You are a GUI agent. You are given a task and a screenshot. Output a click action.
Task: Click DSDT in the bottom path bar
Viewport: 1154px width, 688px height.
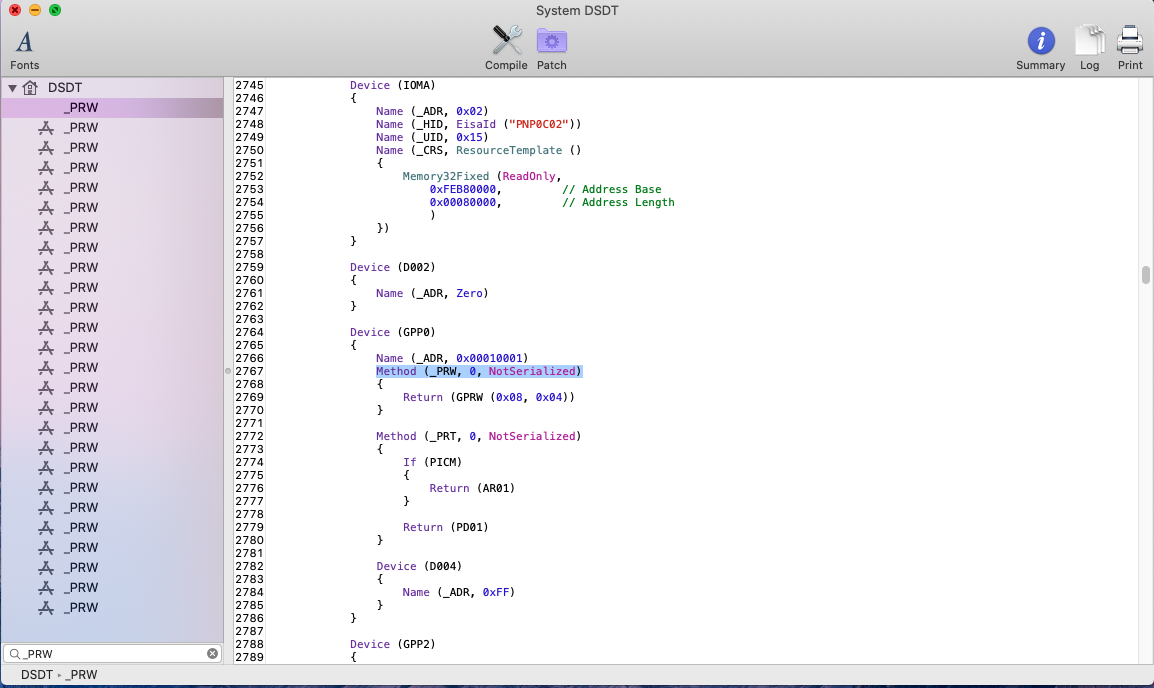coord(36,675)
